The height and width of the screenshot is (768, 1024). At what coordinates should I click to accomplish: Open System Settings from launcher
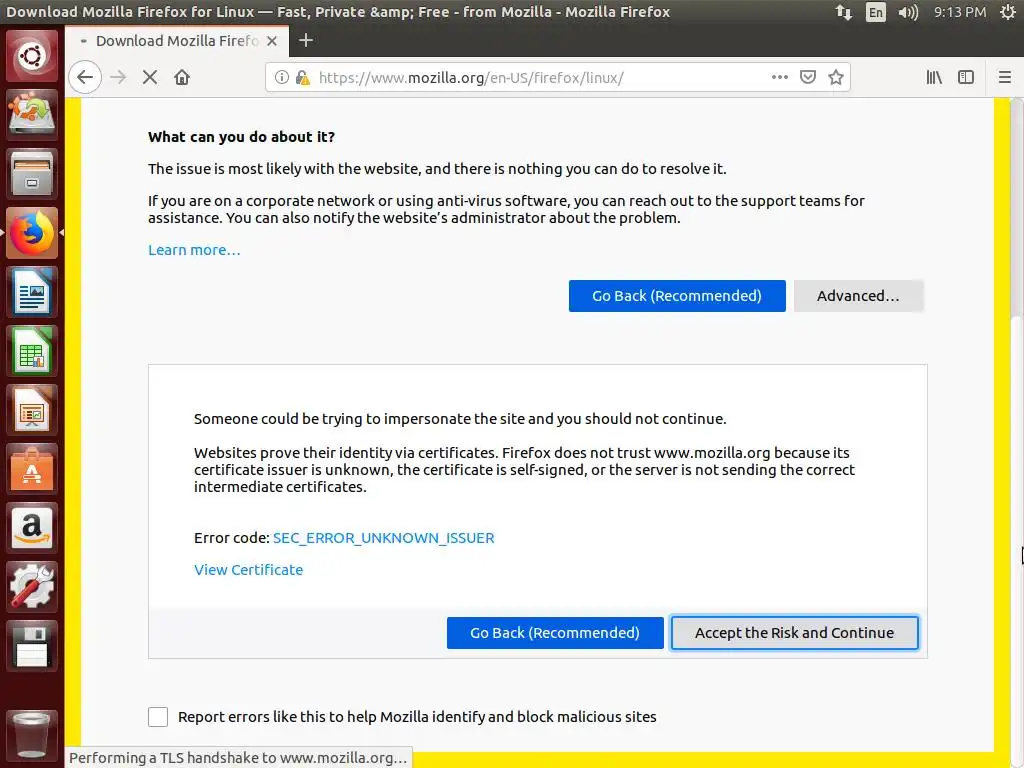tap(32, 587)
